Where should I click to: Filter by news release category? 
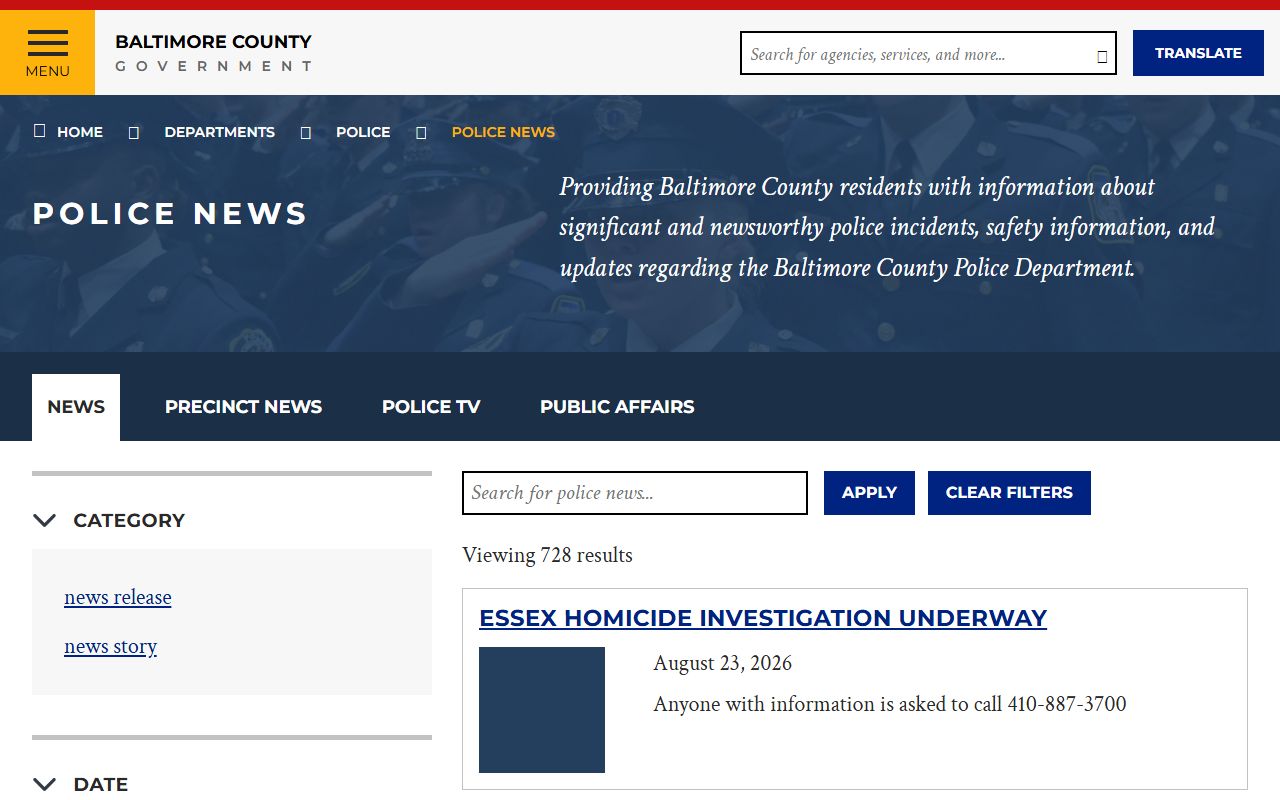[x=118, y=597]
